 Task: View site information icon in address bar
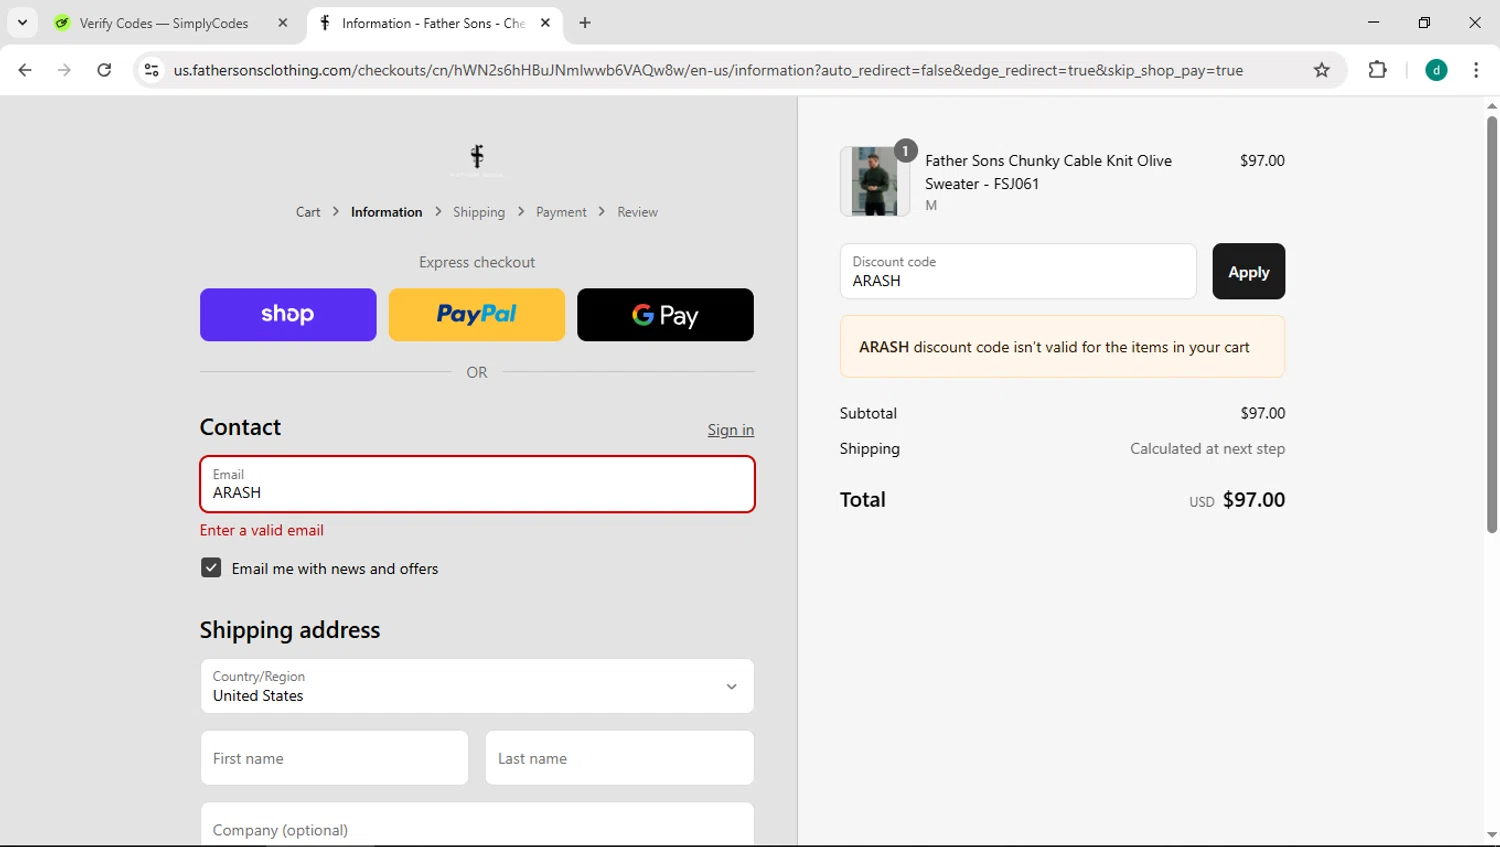(x=152, y=70)
